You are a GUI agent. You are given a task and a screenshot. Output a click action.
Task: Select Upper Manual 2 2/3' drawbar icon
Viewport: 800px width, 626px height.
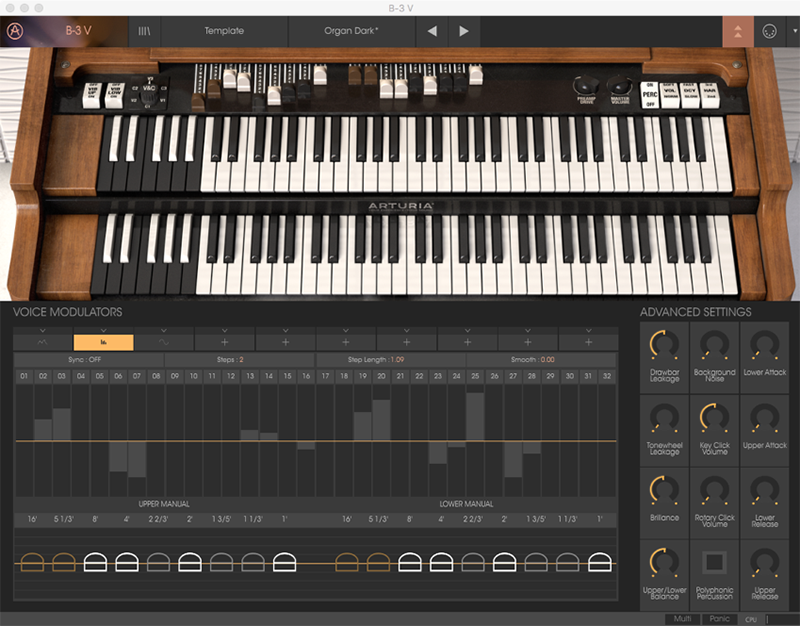pos(158,562)
